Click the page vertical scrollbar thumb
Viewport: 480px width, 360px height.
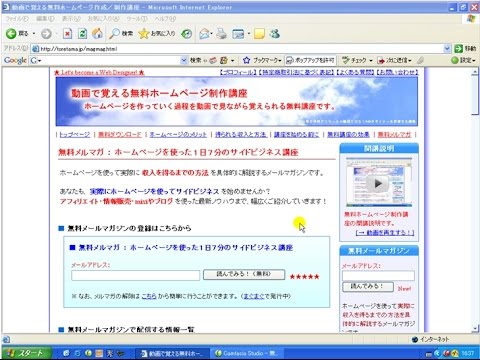tap(475, 95)
